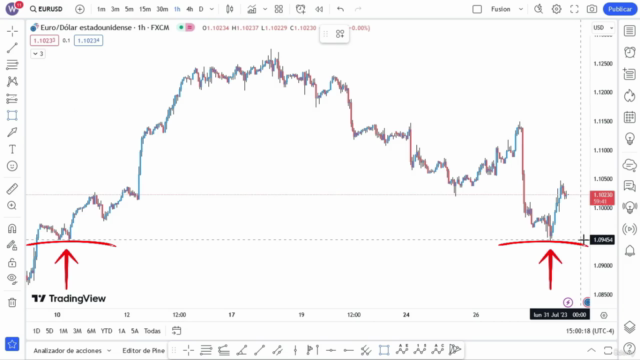The image size is (640, 360).
Task: Open ideas lightbulb panel
Action: coord(630,139)
